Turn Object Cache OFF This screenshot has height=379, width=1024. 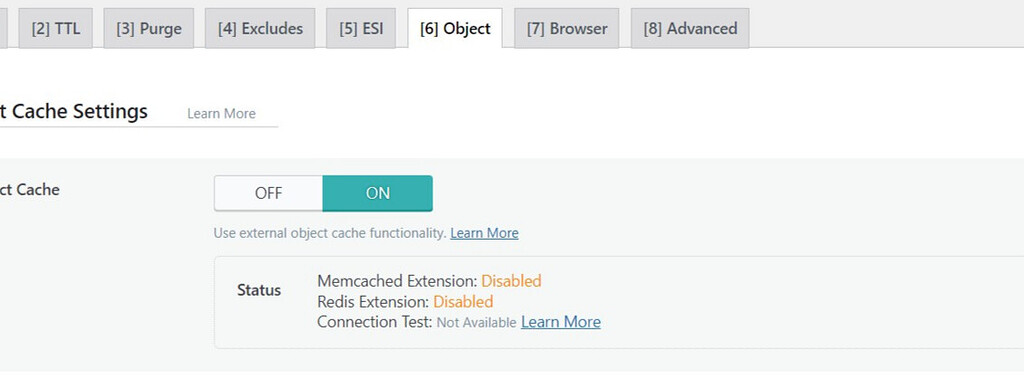[268, 193]
